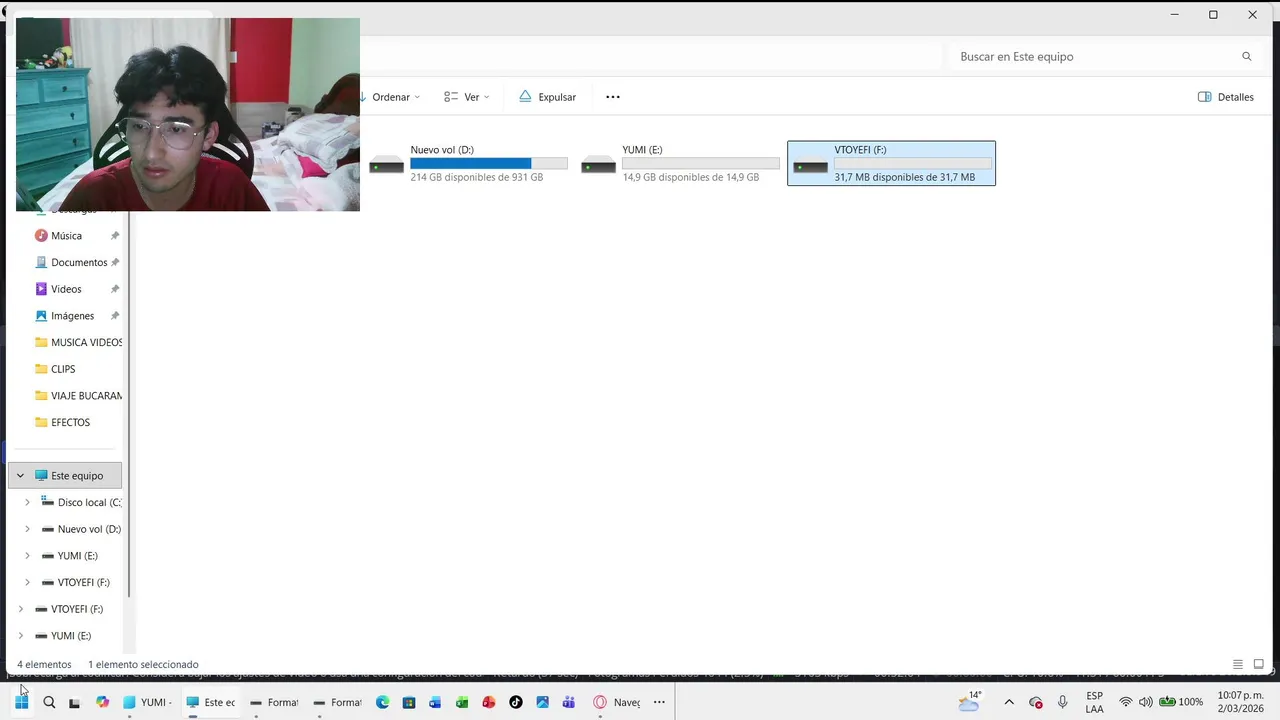Click the pin icon beside Documentos

[114, 262]
